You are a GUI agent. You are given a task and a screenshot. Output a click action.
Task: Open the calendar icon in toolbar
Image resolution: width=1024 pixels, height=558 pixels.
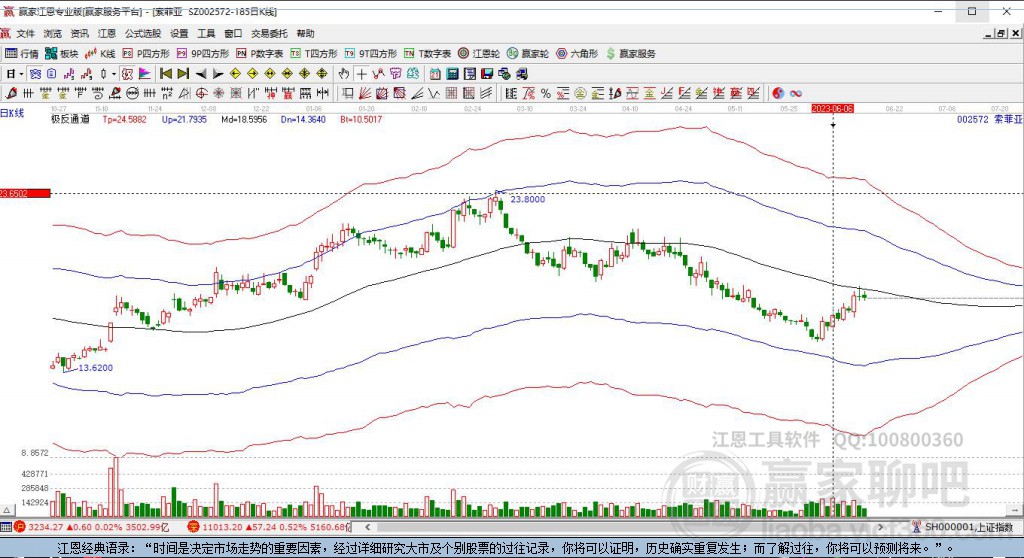coord(435,74)
